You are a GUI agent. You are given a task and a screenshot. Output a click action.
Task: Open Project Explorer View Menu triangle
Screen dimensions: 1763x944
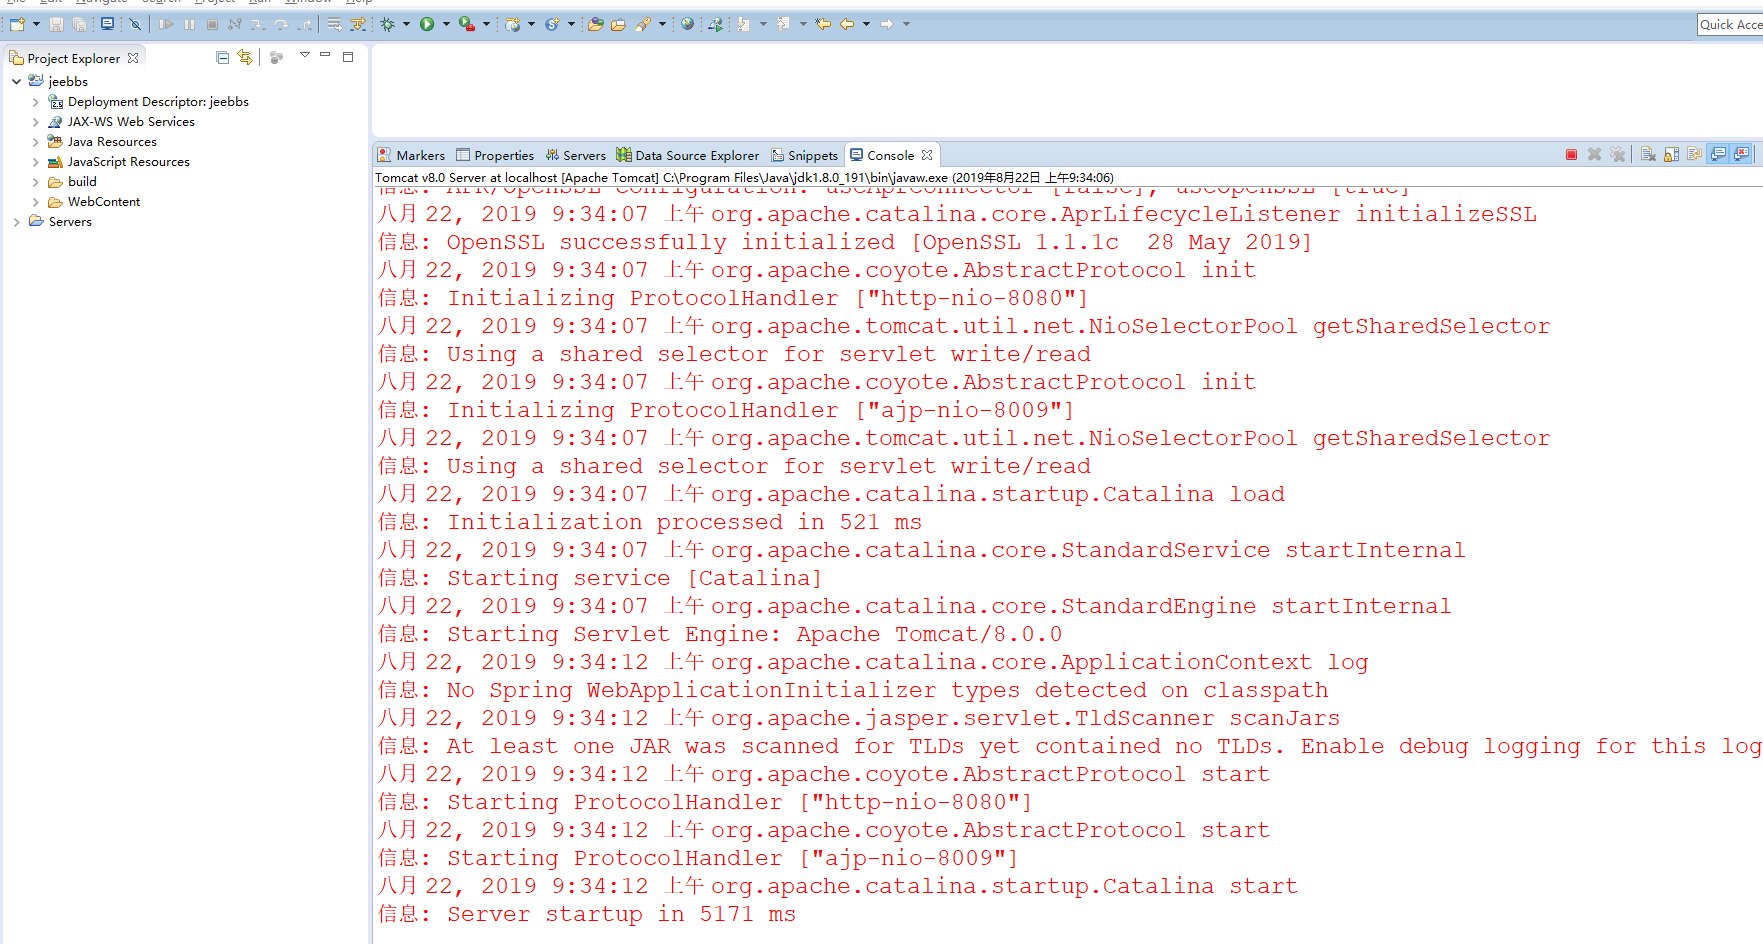click(x=305, y=55)
